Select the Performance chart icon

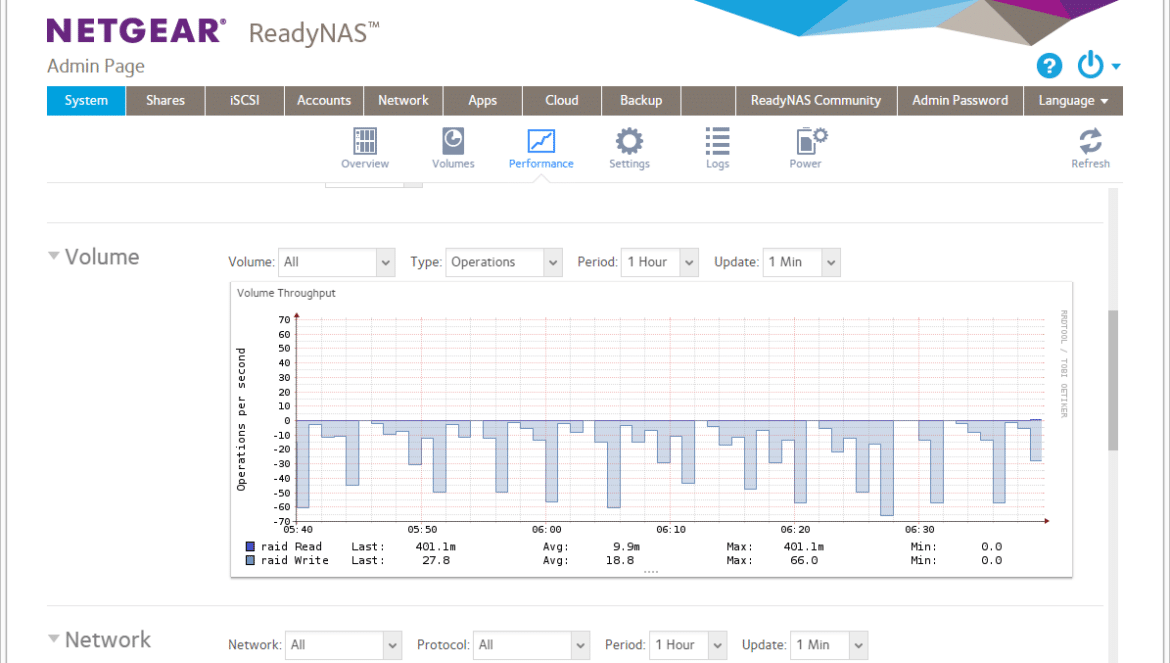[541, 148]
